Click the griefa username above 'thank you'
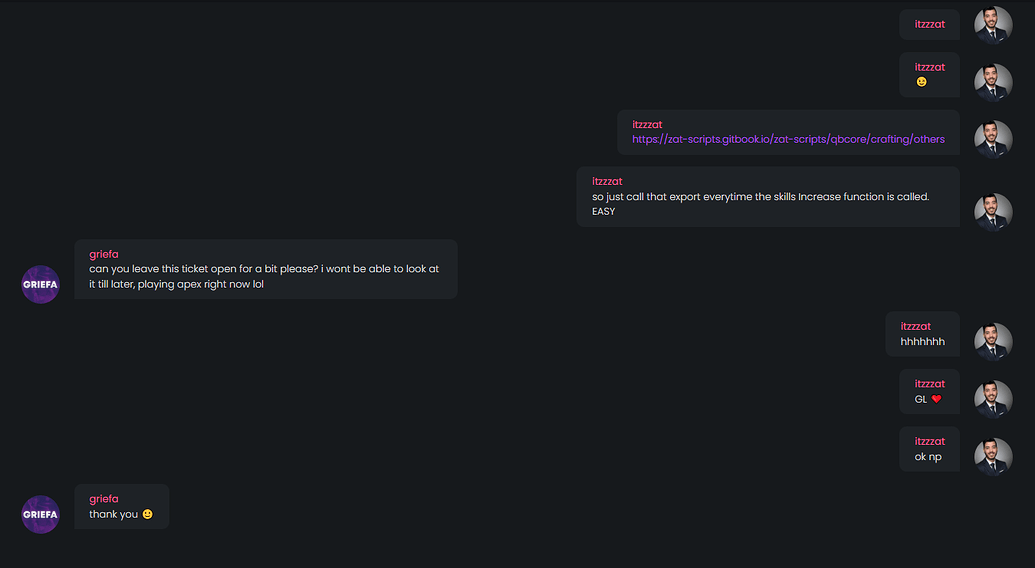Image resolution: width=1035 pixels, height=568 pixels. coord(104,499)
